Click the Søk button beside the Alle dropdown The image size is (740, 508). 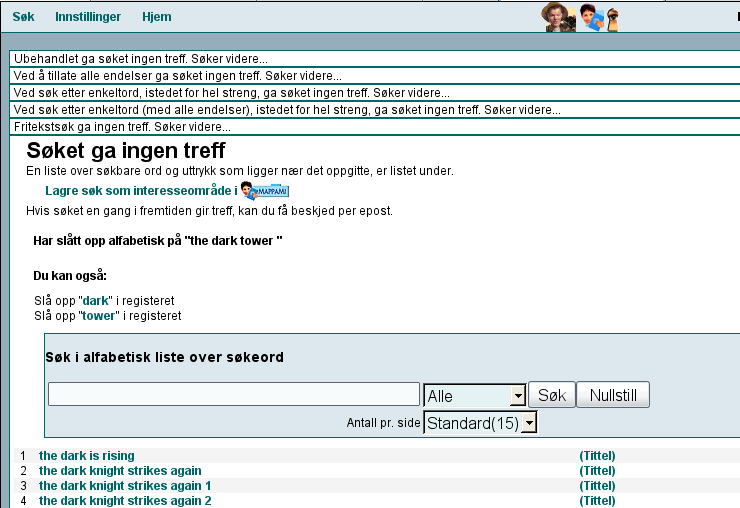pyautogui.click(x=552, y=395)
